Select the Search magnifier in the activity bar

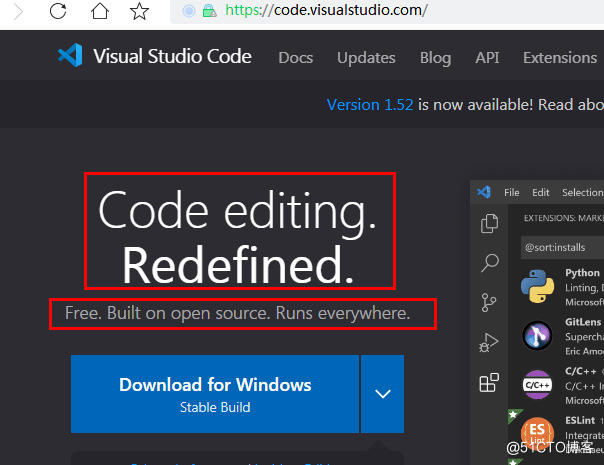[489, 264]
